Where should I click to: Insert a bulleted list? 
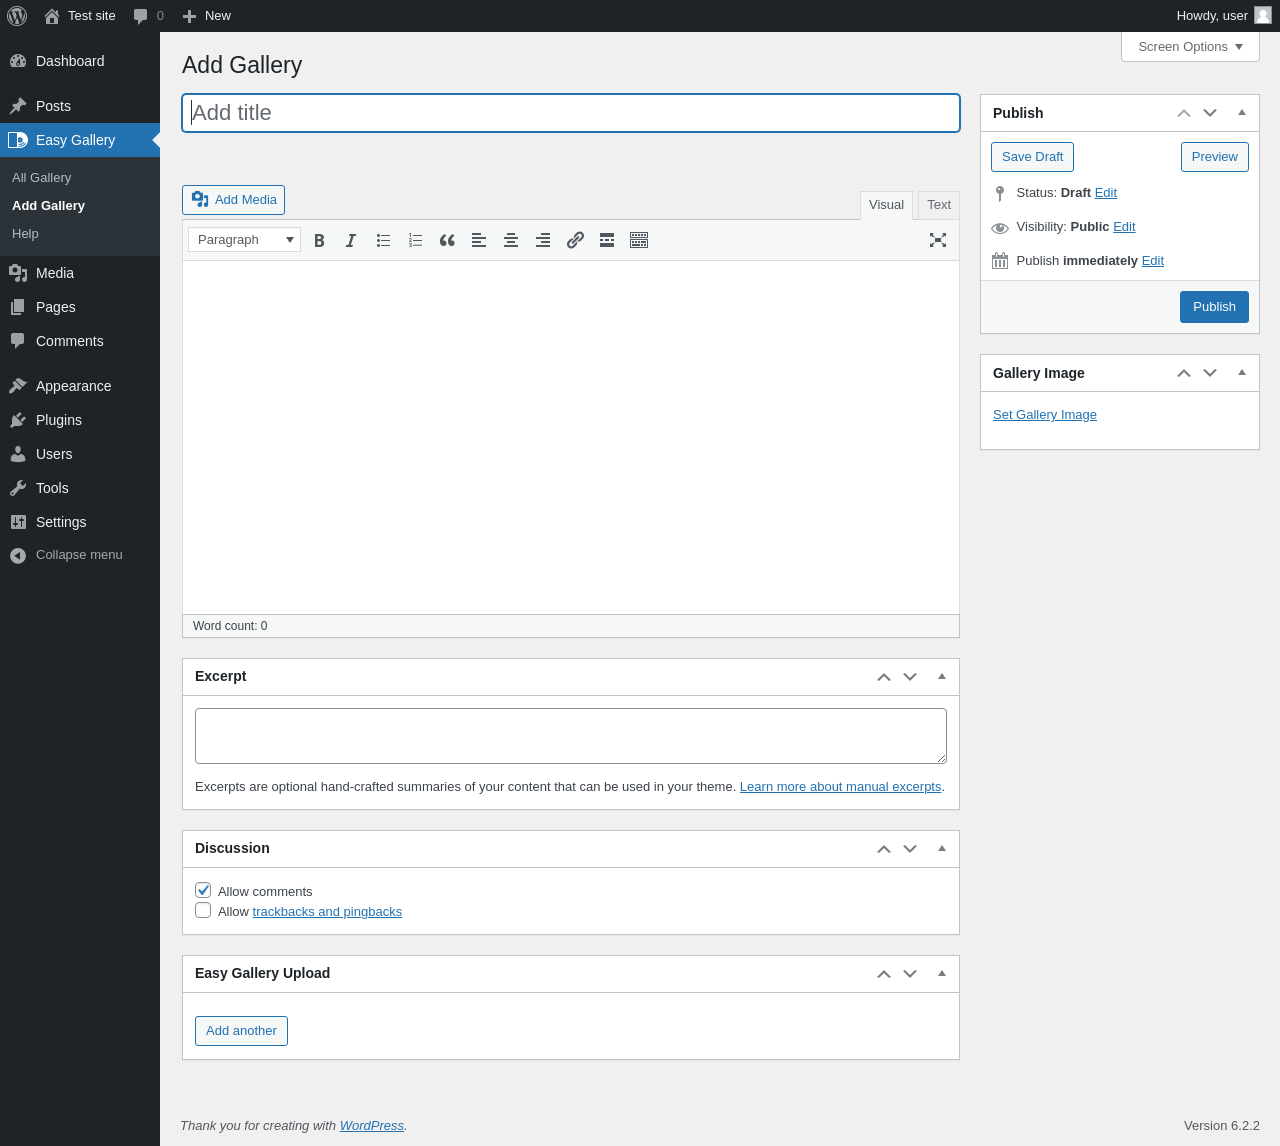[x=383, y=240]
